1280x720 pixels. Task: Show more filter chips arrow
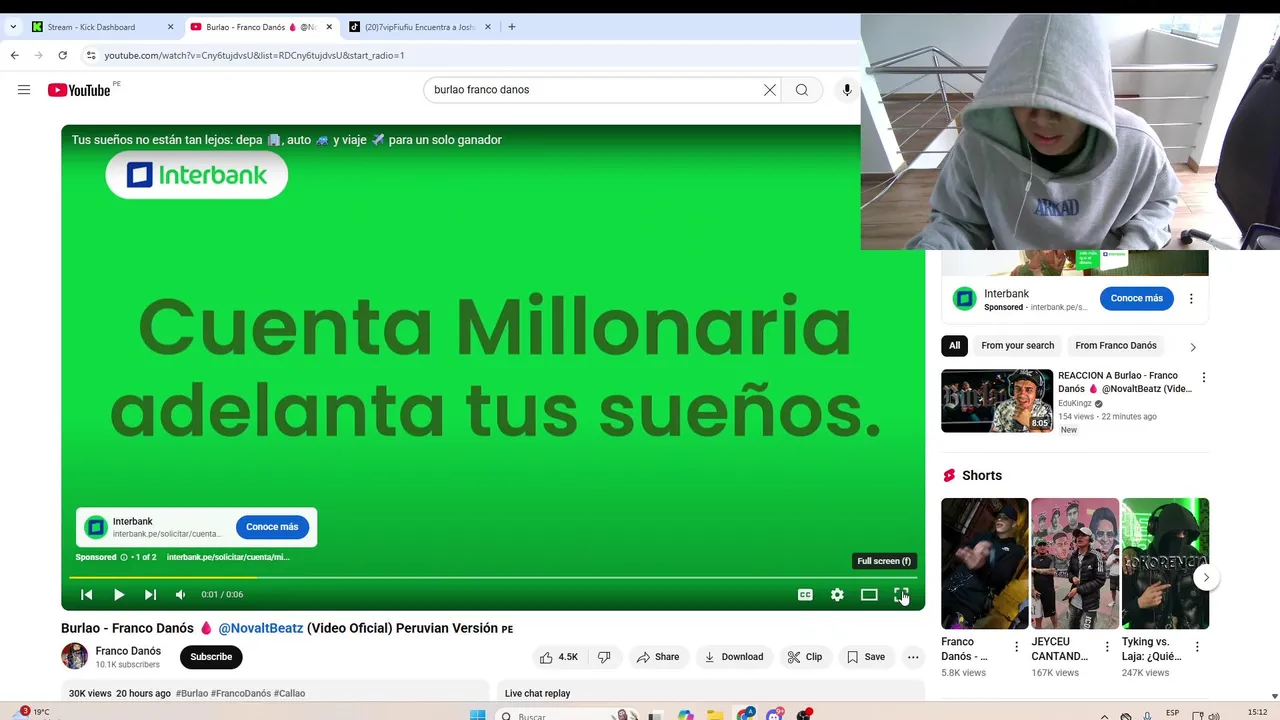[1193, 347]
